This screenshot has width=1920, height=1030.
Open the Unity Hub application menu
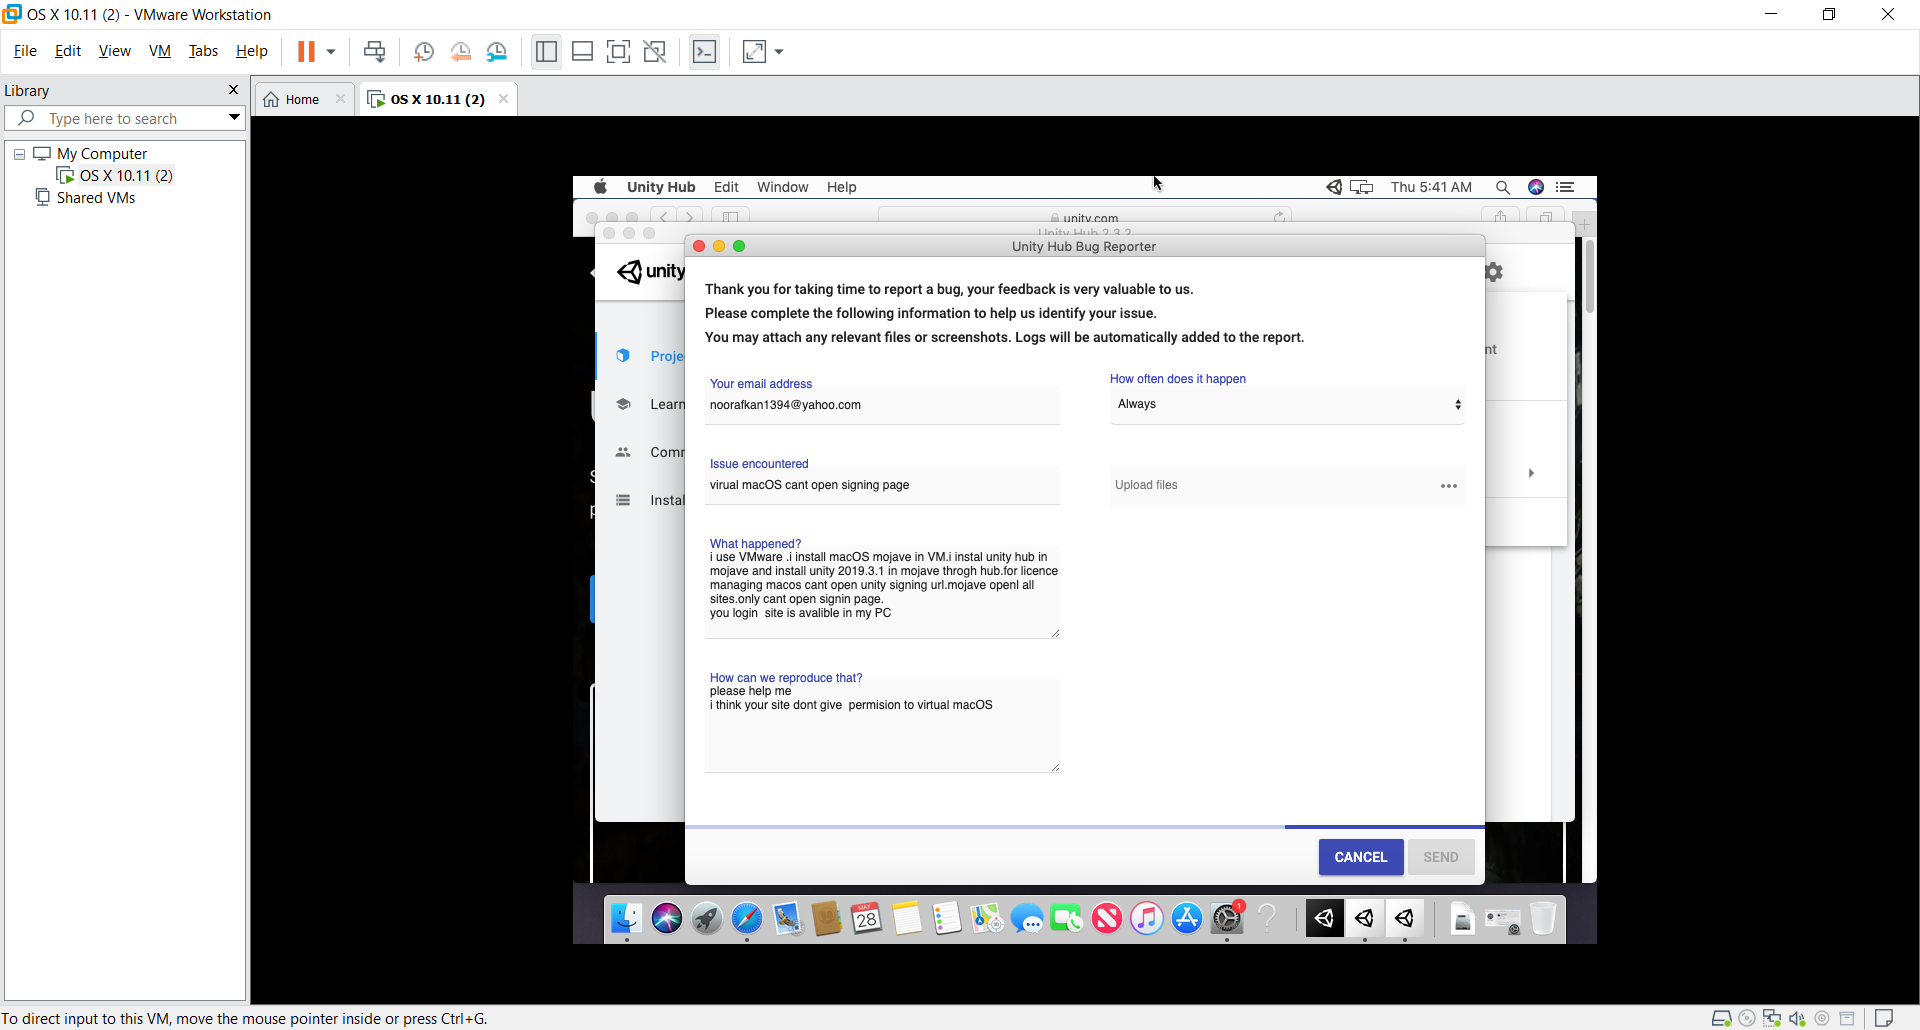(x=661, y=187)
